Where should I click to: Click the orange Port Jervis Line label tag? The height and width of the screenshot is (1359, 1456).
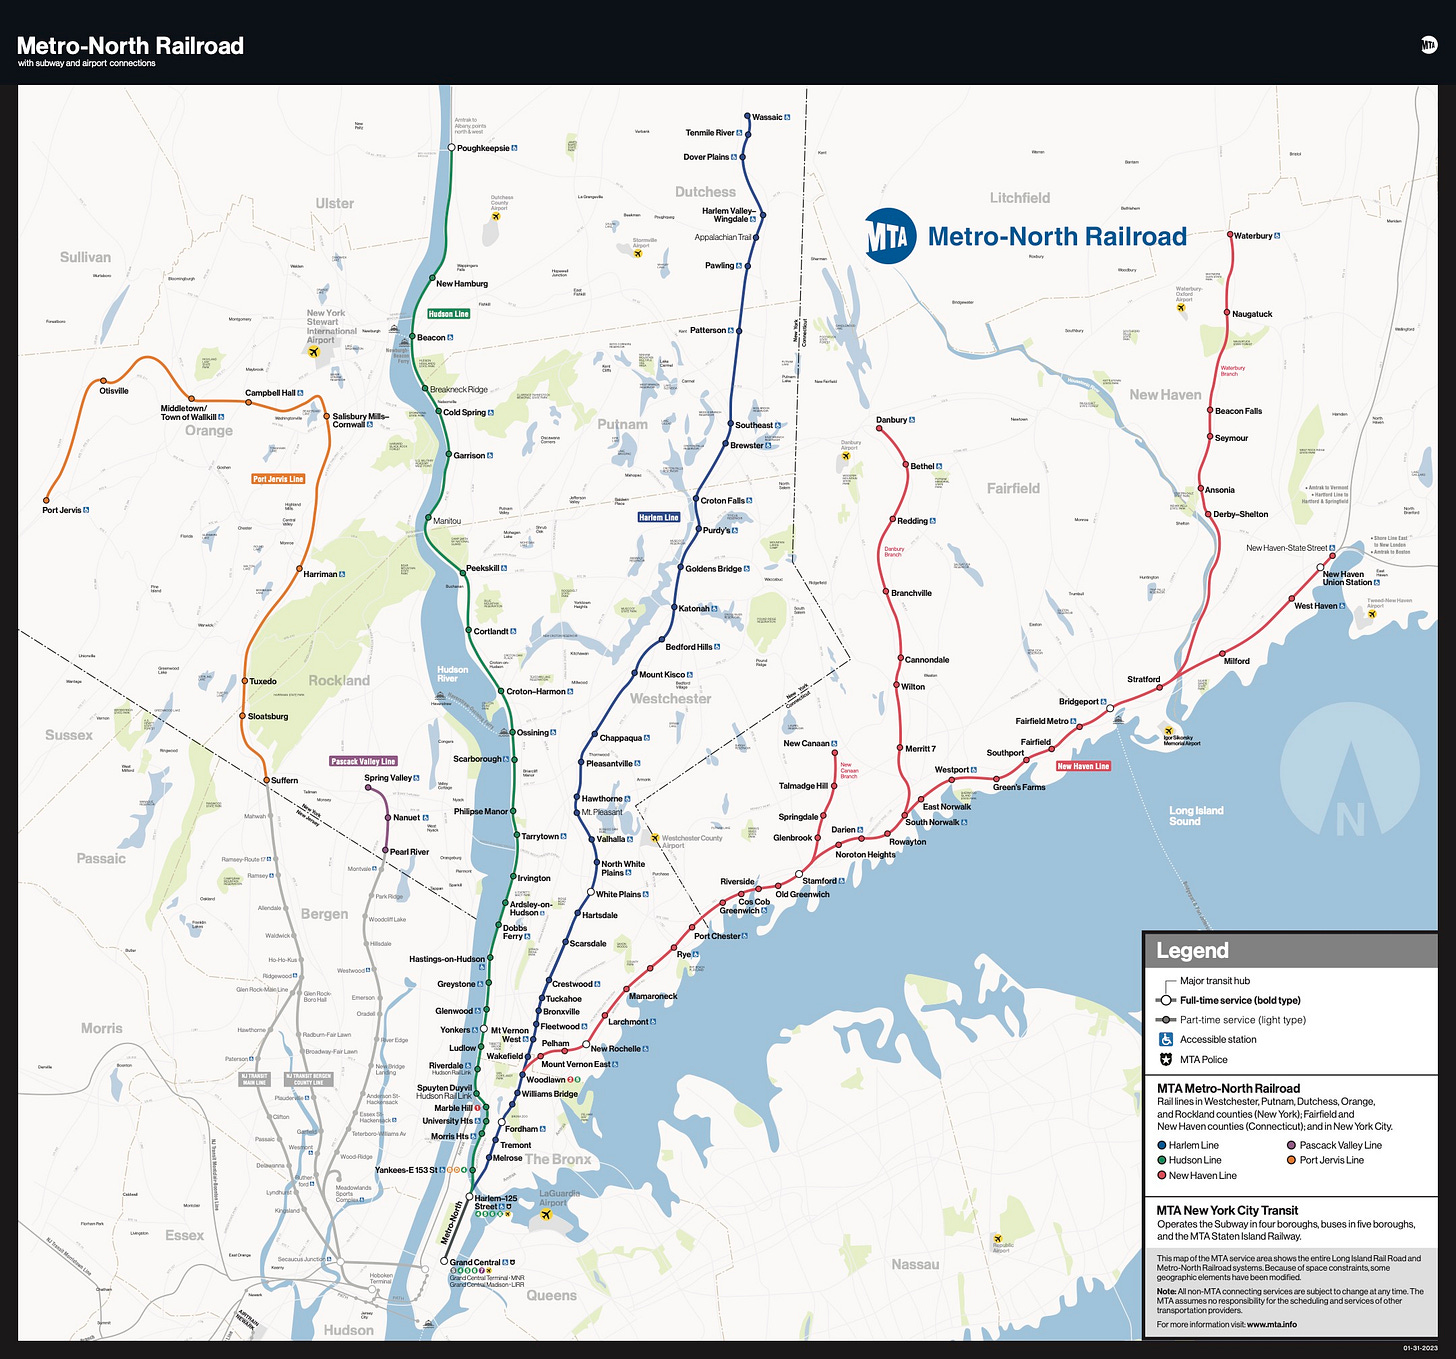click(x=279, y=479)
